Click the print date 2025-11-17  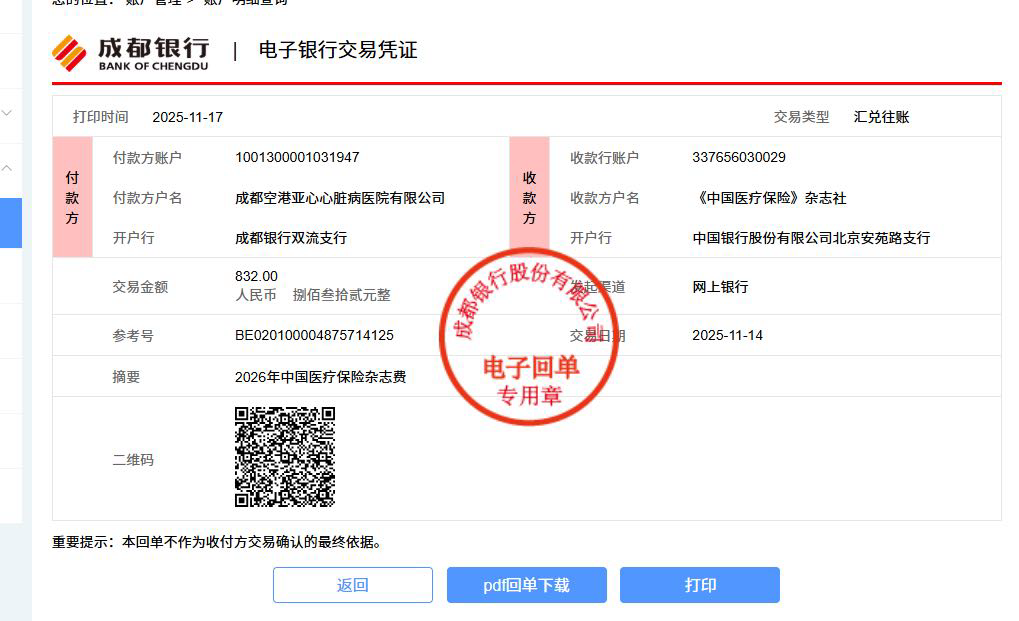[x=187, y=117]
